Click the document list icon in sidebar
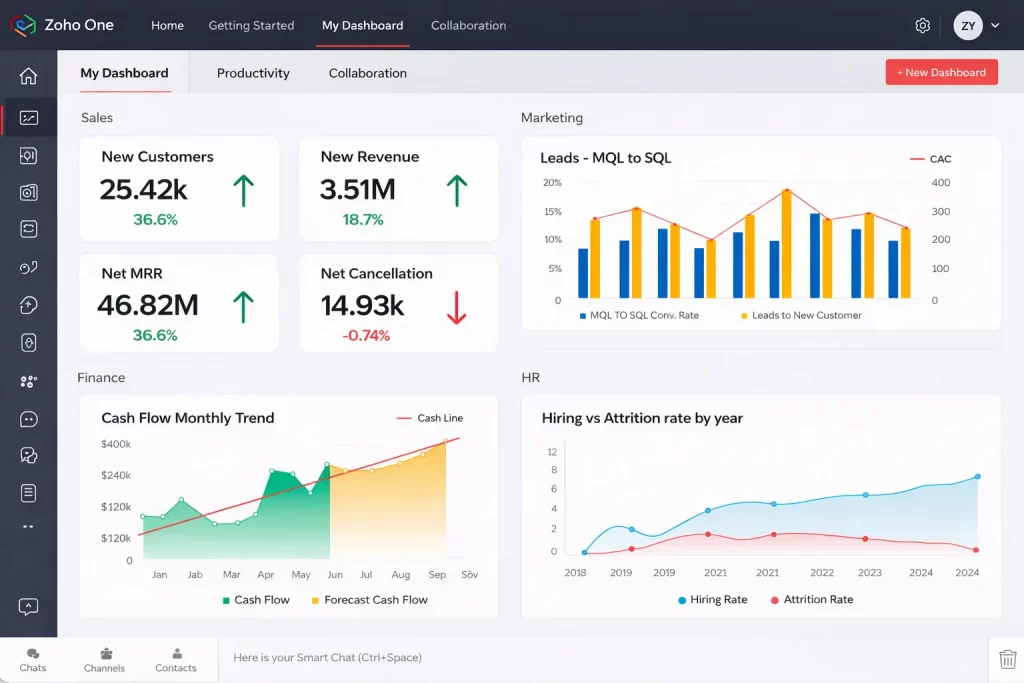The image size is (1024, 683). (28, 493)
